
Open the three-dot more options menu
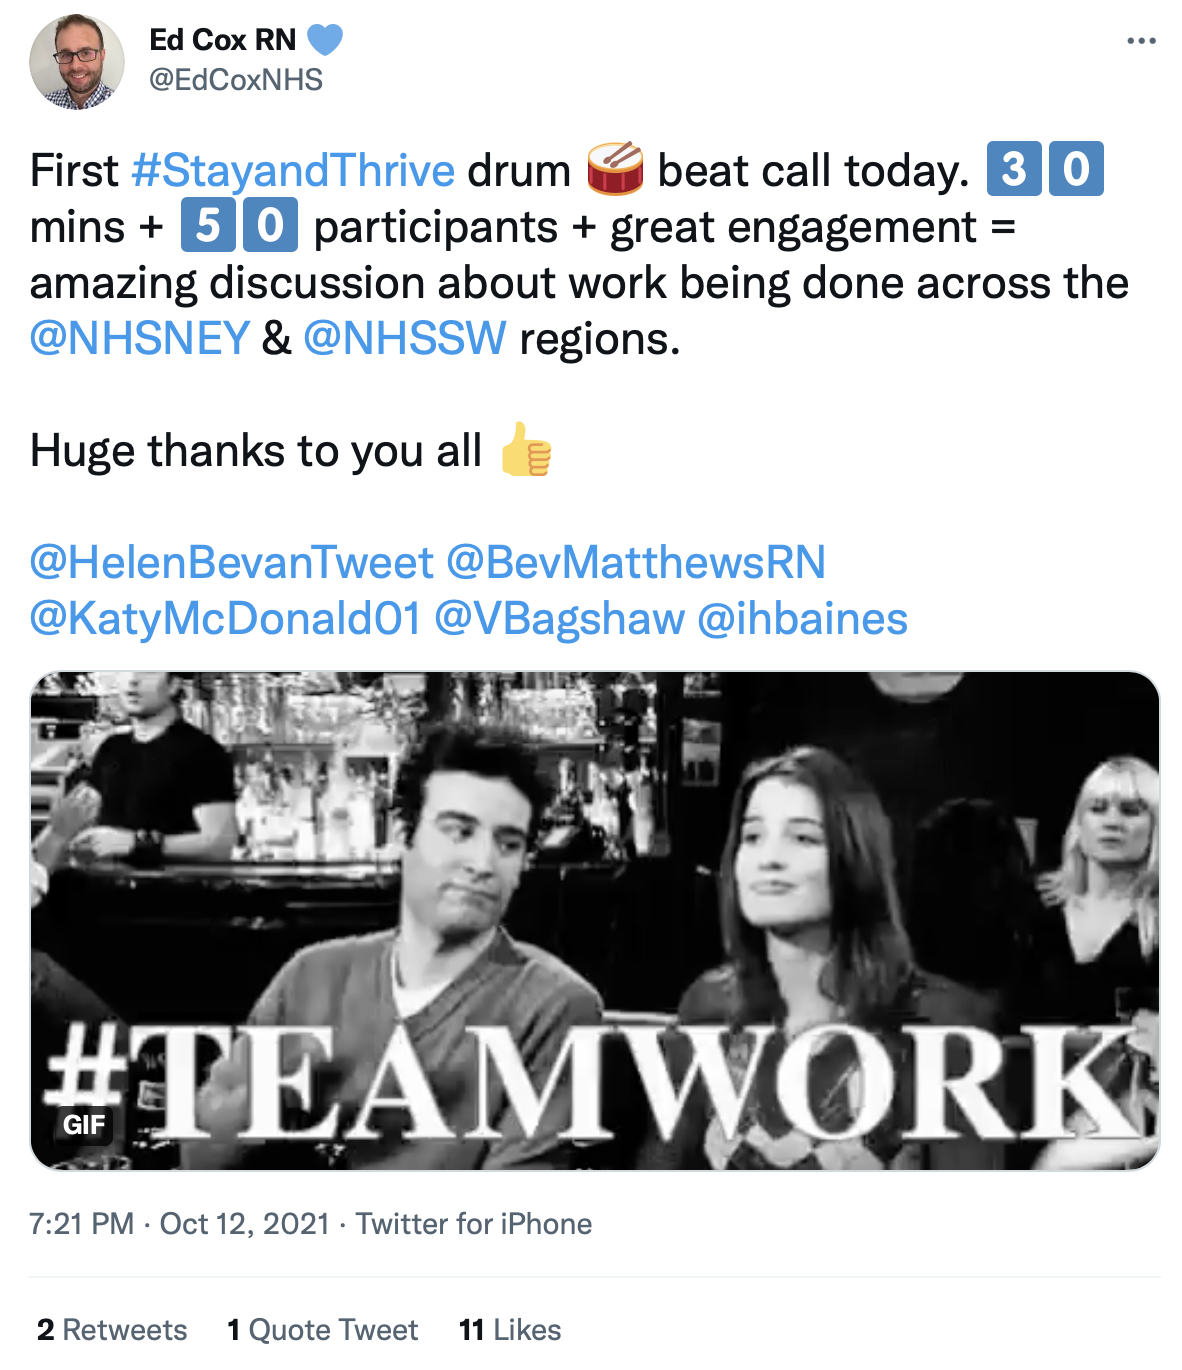click(x=1141, y=41)
